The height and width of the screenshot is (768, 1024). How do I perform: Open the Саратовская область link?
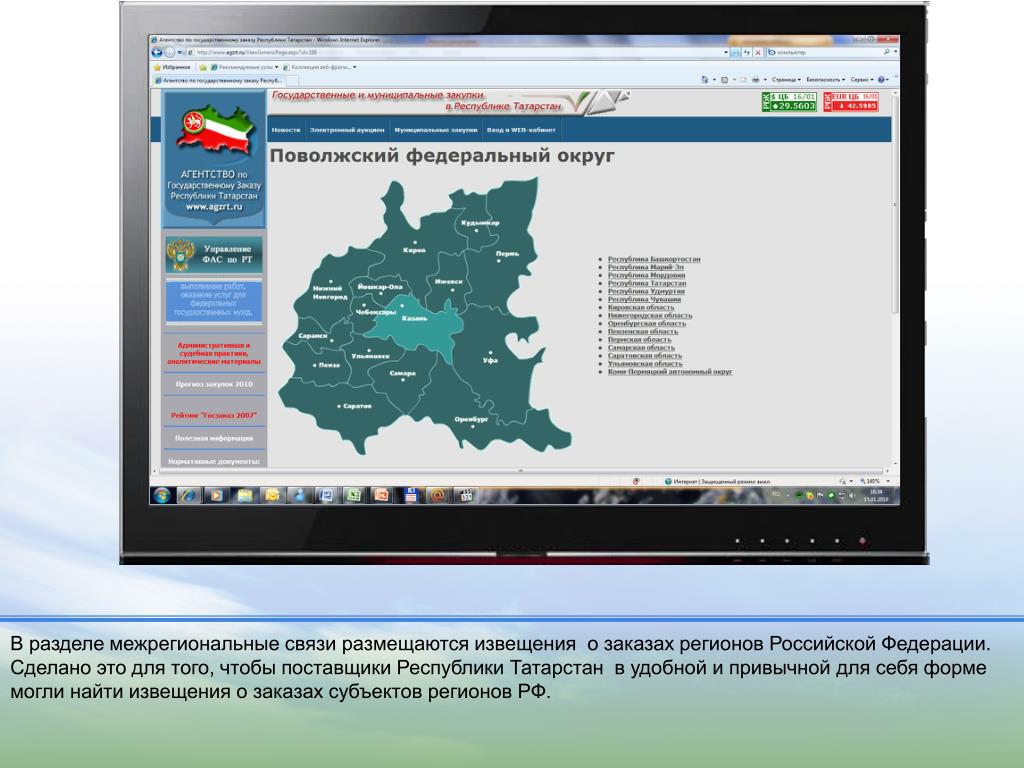coord(645,356)
